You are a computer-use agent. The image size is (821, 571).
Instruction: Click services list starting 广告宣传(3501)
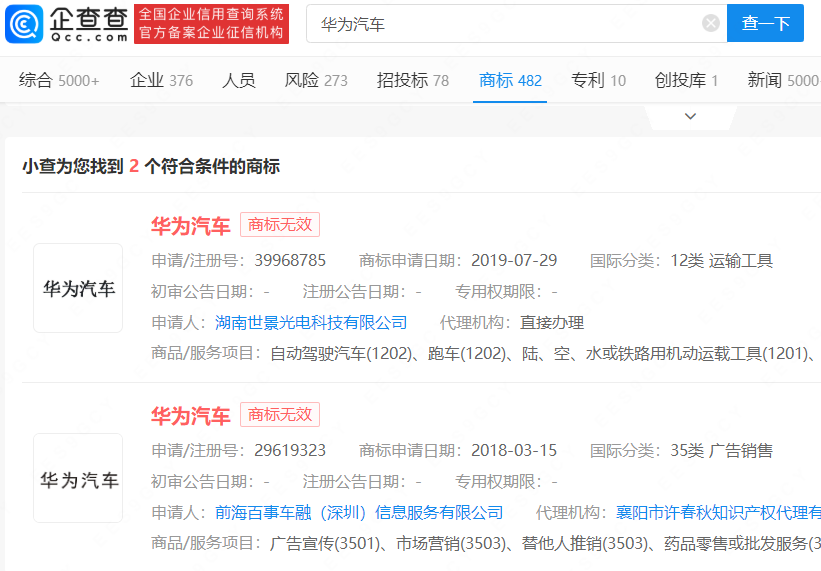coord(545,544)
